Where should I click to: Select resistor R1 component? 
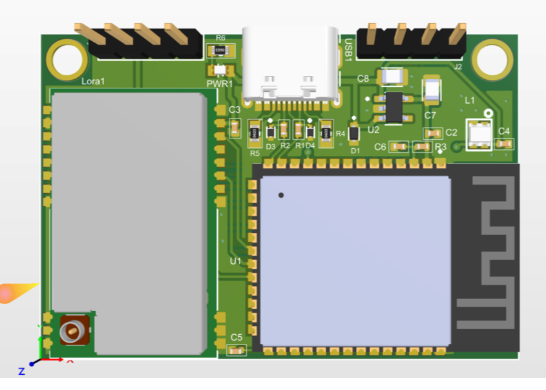[298, 130]
